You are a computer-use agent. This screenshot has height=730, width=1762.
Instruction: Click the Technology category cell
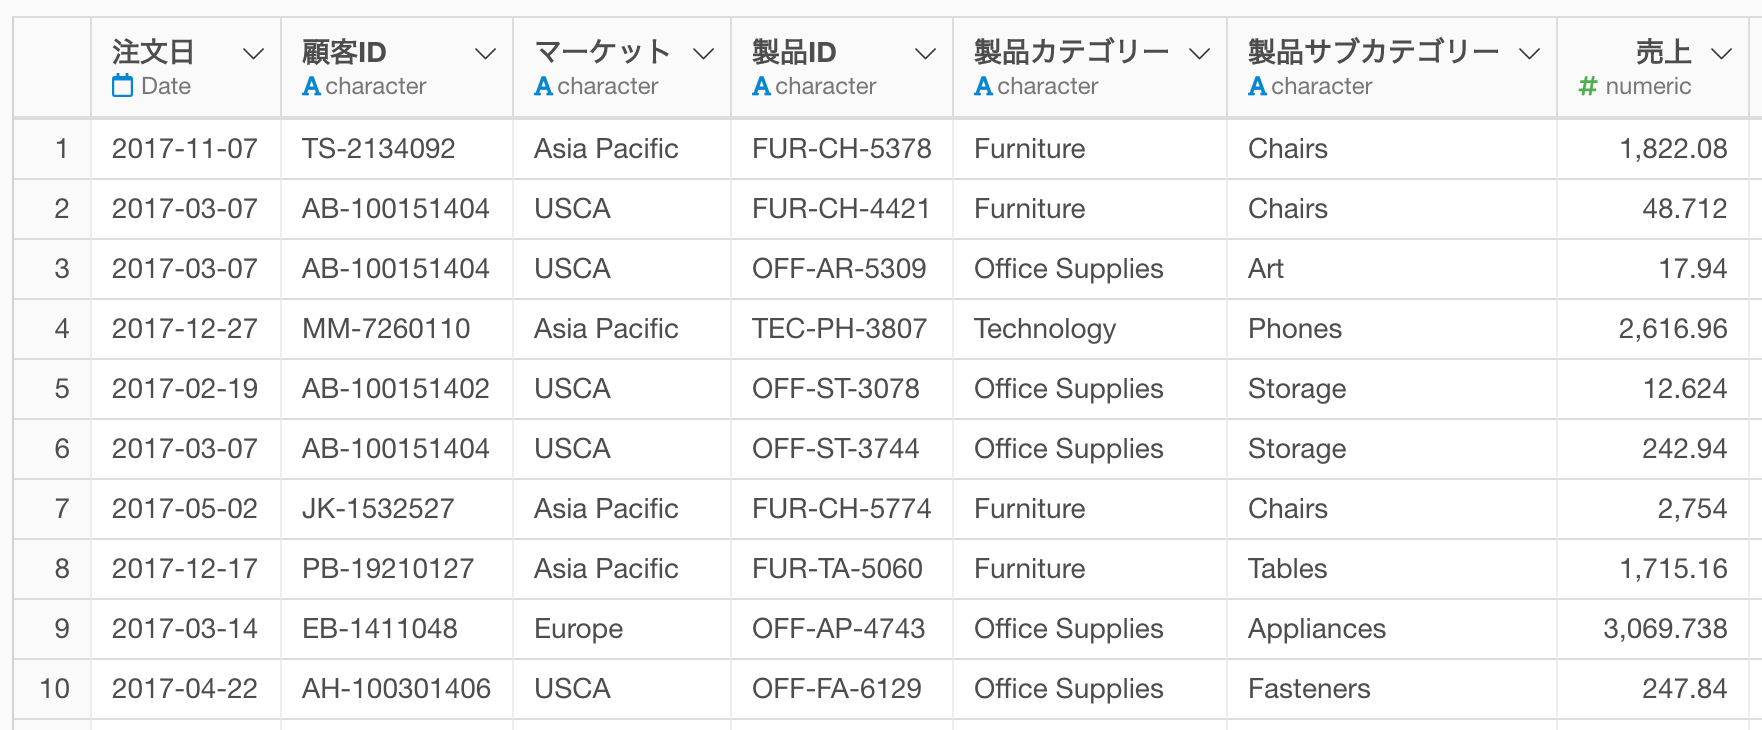tap(1044, 329)
